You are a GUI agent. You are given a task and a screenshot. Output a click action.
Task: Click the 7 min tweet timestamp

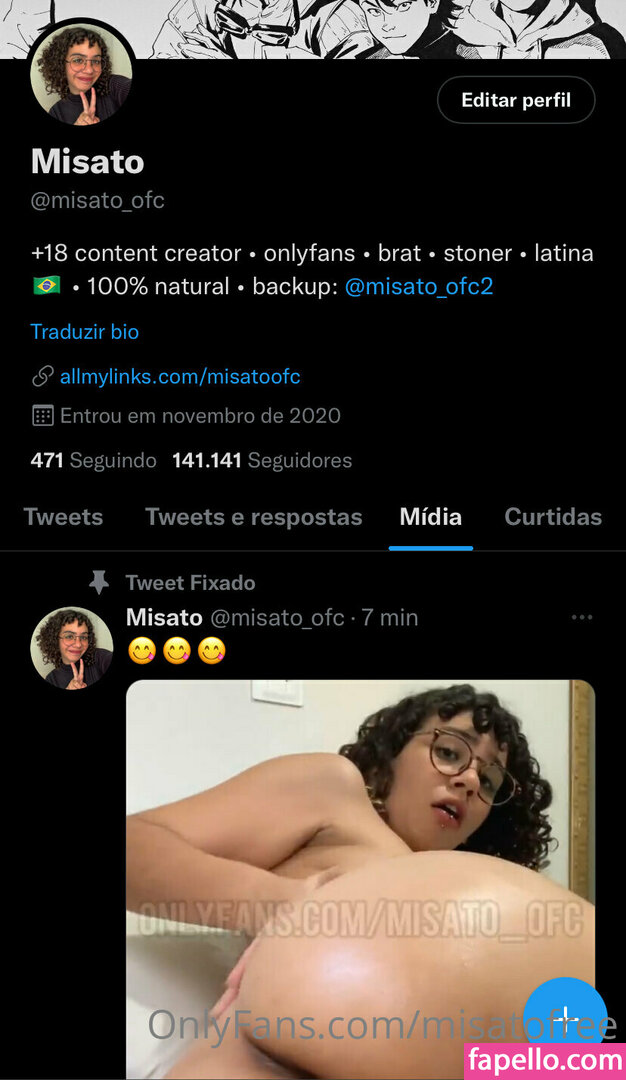tap(390, 617)
